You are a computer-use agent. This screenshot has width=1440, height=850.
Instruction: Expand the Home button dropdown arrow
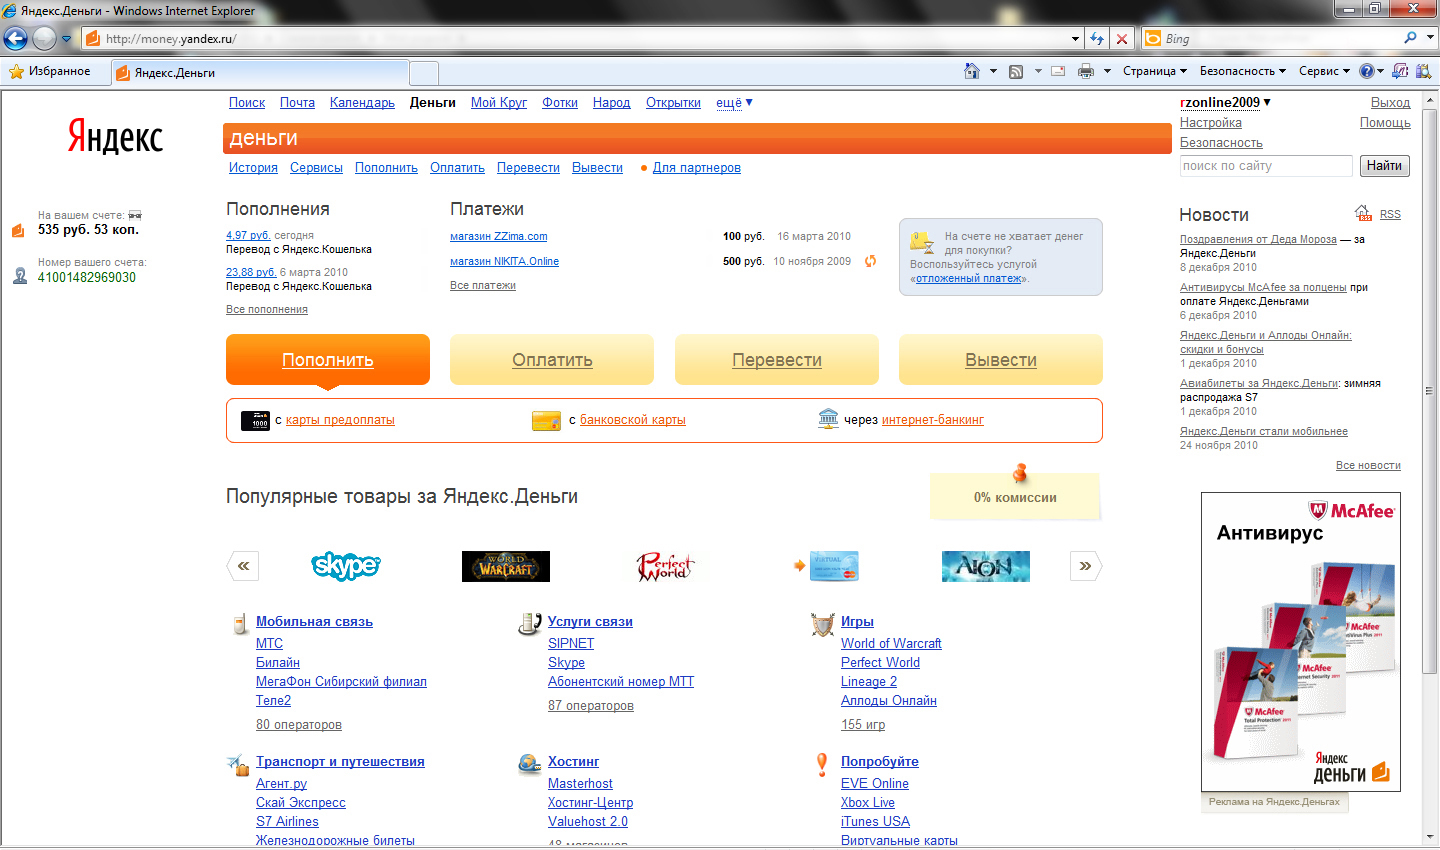[x=993, y=71]
